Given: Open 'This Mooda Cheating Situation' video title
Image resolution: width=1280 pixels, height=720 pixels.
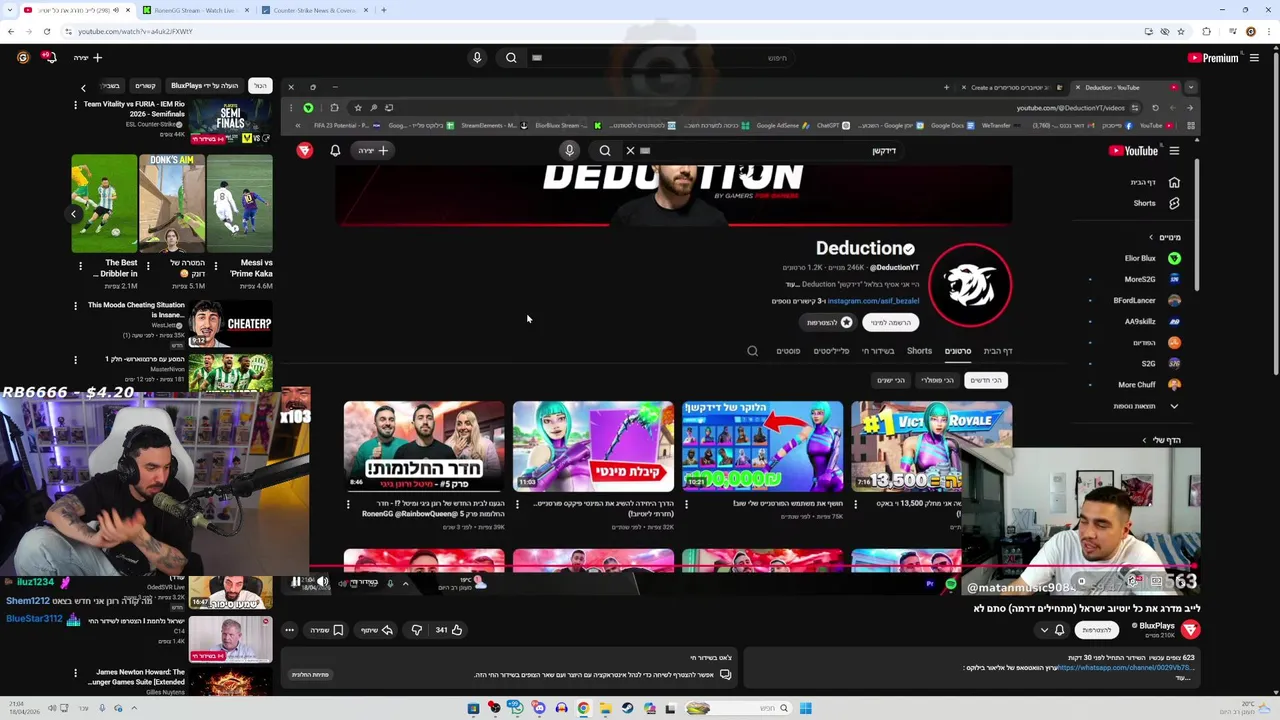Looking at the screenshot, I should (x=136, y=310).
